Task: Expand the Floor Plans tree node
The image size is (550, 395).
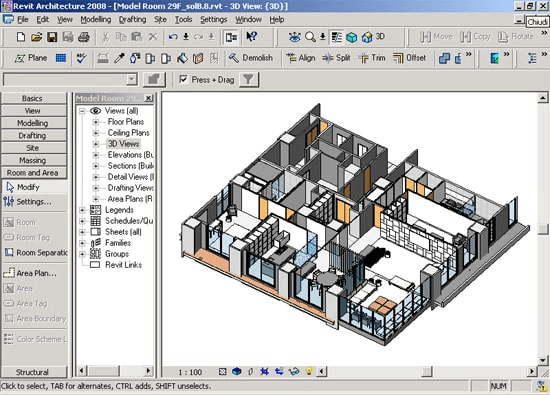Action: pos(95,122)
